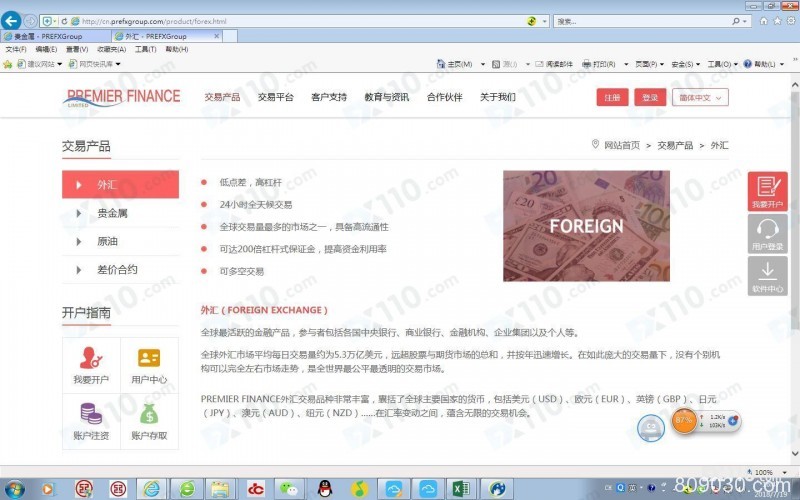Open the 合作伙伴 navigation link
The width and height of the screenshot is (800, 500).
[444, 97]
